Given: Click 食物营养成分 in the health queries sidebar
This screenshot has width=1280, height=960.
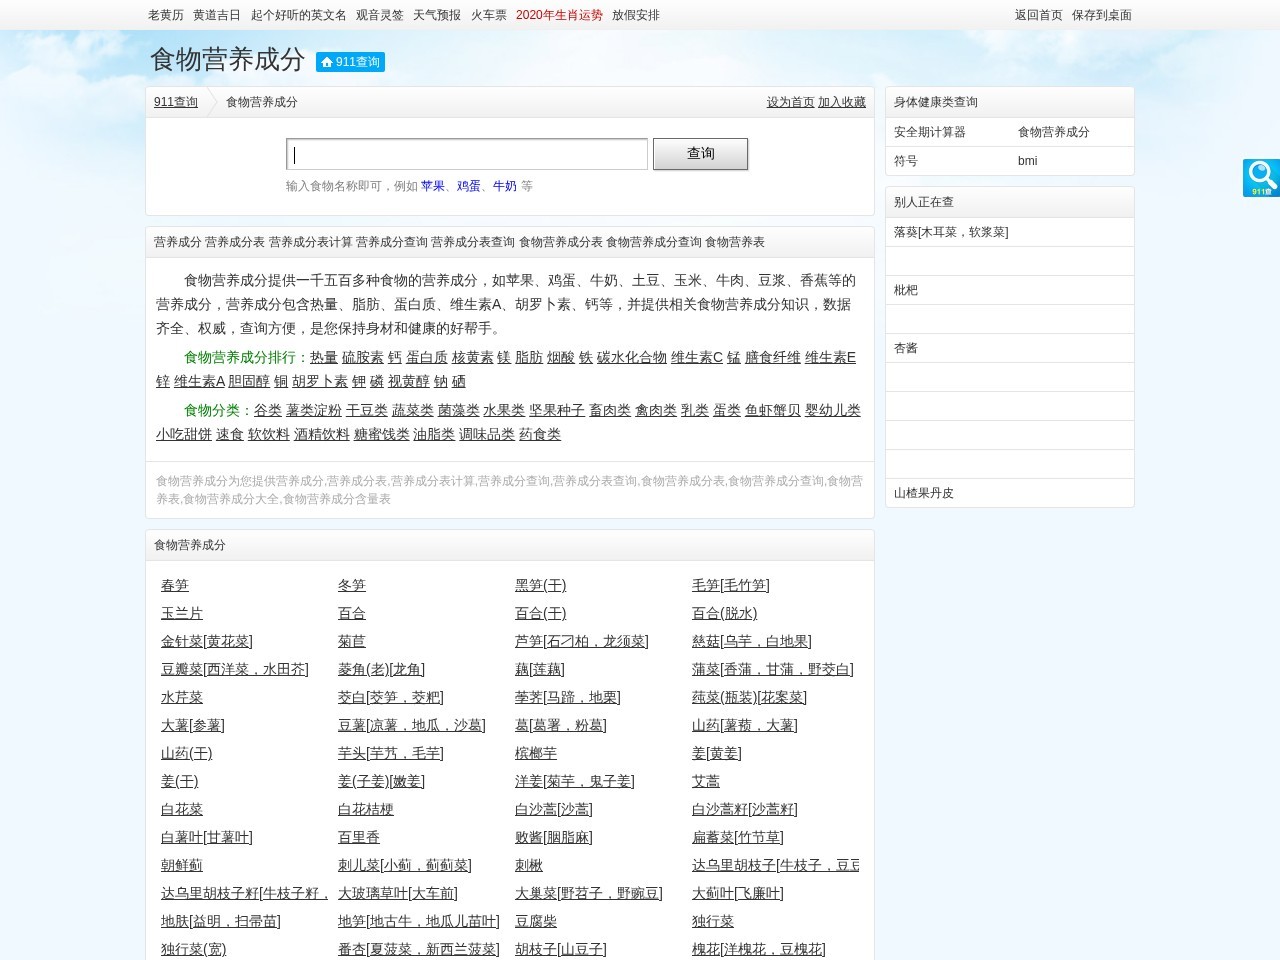Looking at the screenshot, I should point(1054,132).
